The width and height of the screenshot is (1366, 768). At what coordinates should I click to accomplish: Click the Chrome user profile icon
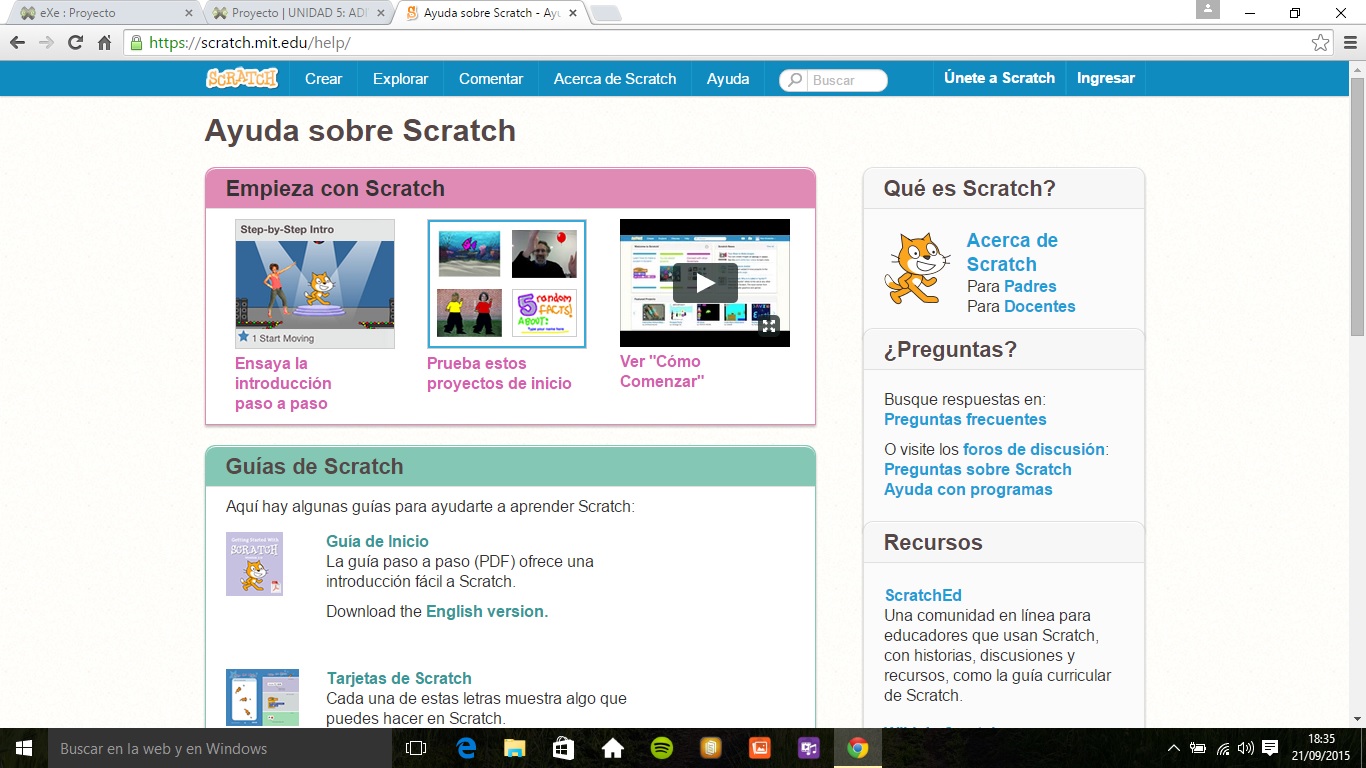point(1208,9)
